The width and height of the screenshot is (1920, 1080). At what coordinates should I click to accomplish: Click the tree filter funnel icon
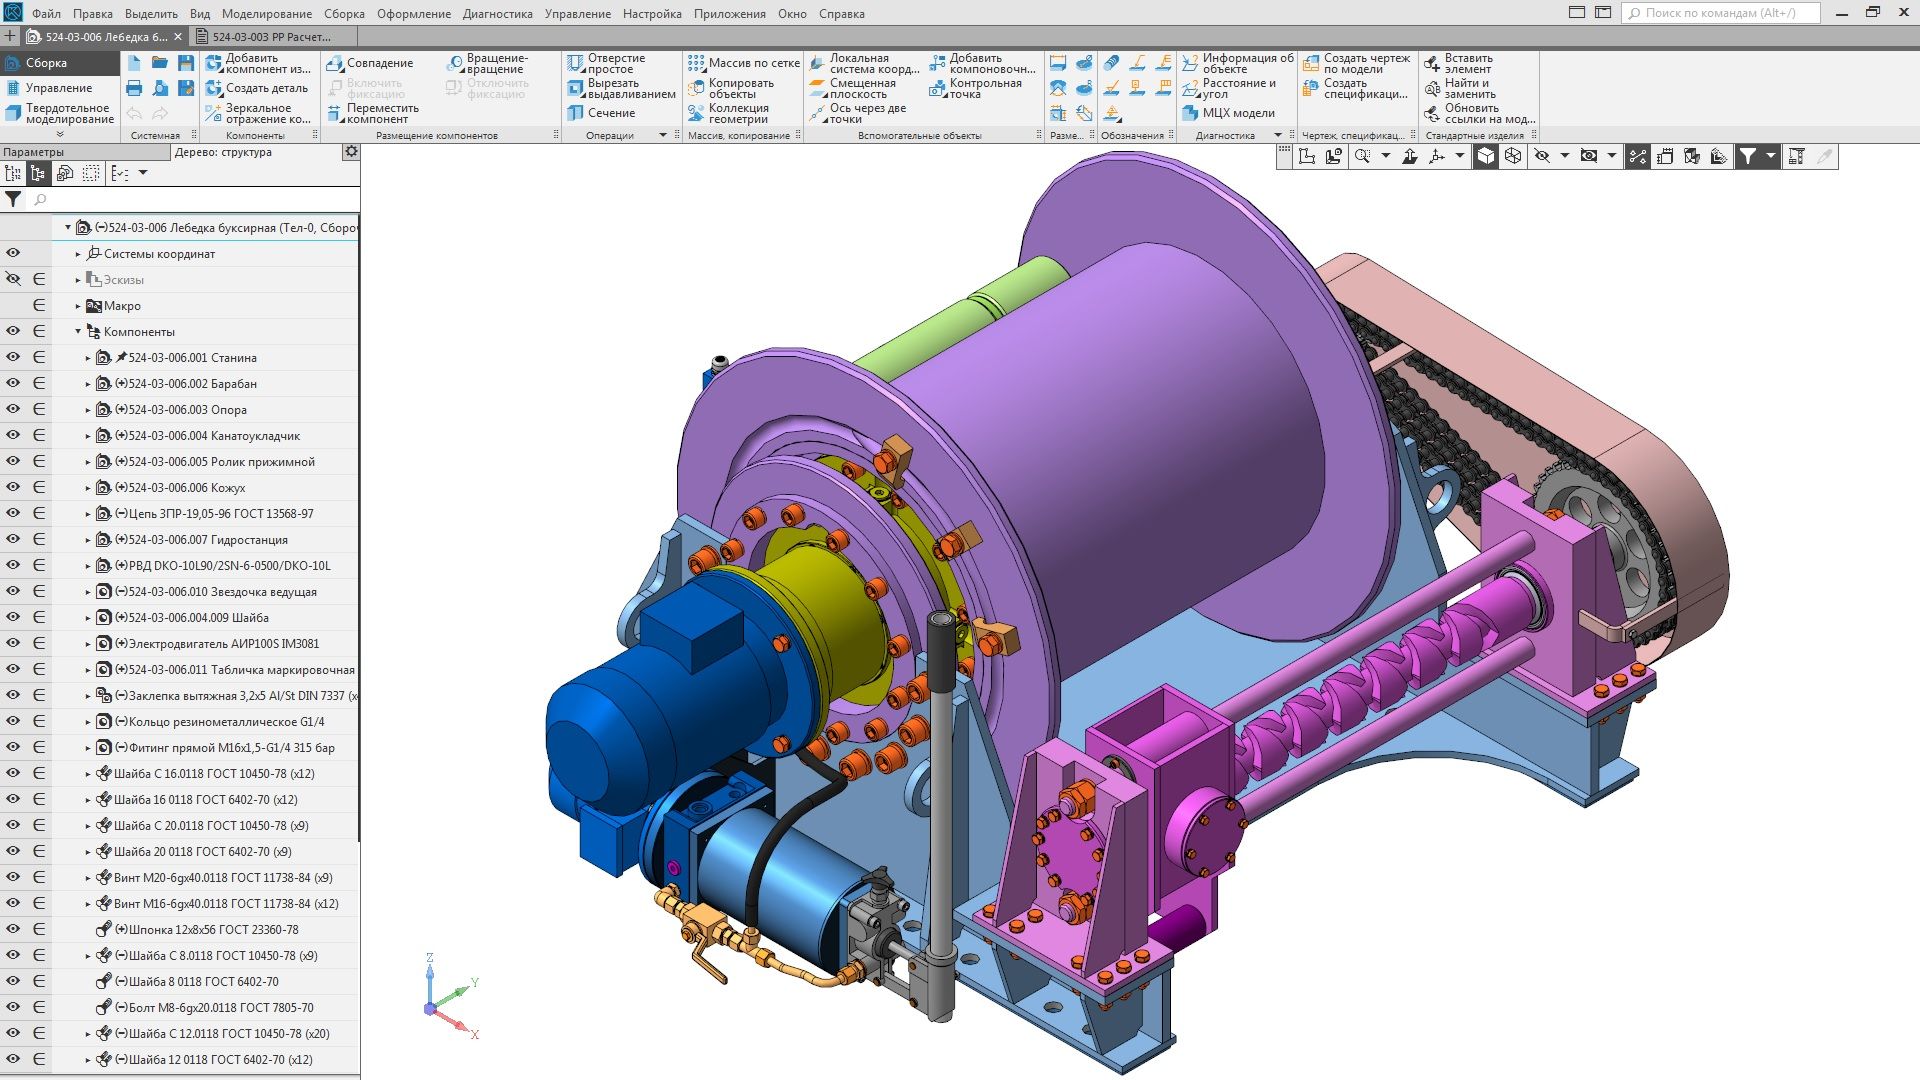[13, 199]
